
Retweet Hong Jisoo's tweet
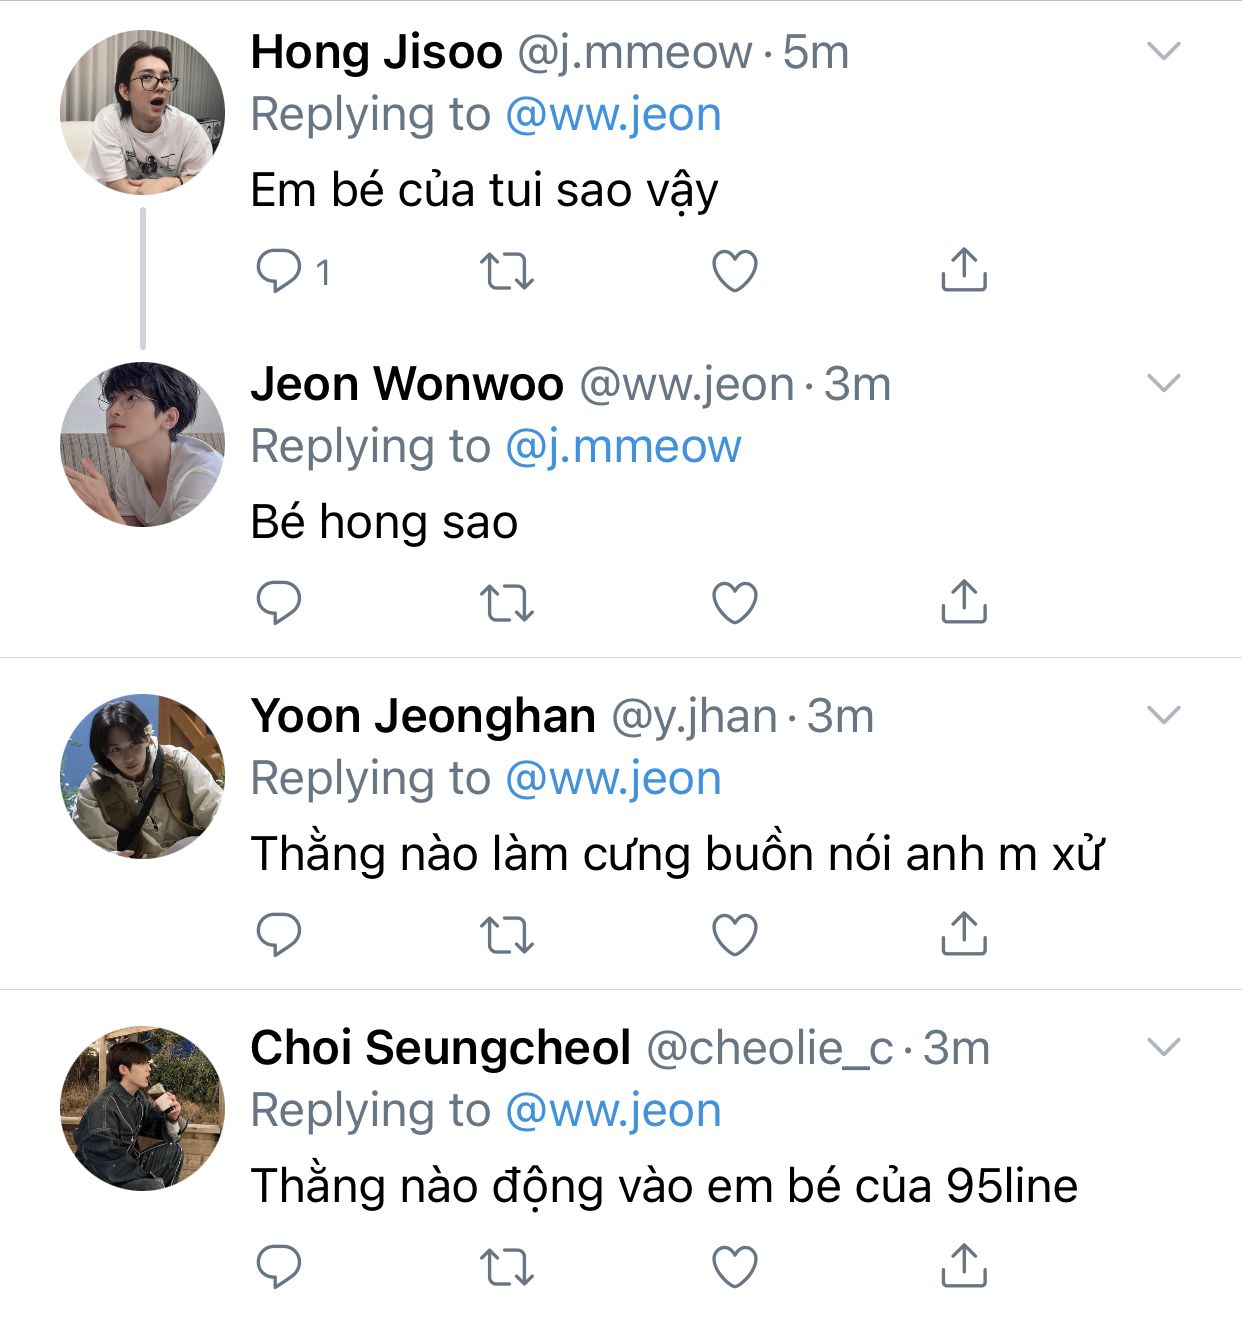point(507,271)
